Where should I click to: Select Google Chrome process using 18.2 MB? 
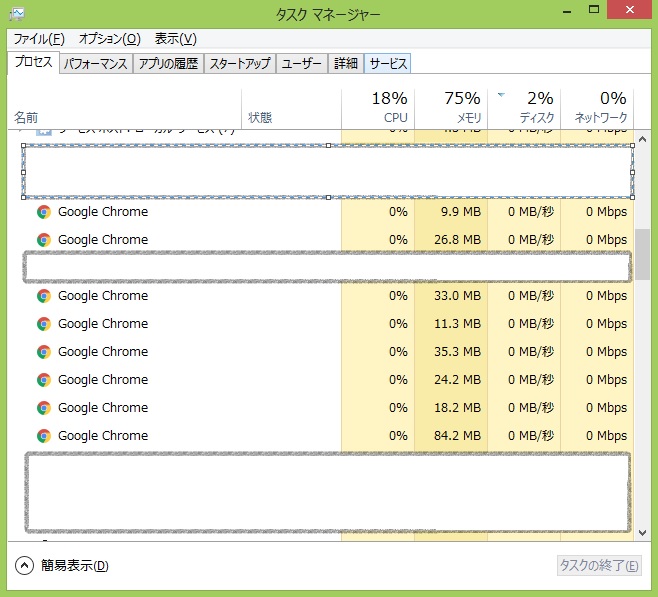pos(321,408)
